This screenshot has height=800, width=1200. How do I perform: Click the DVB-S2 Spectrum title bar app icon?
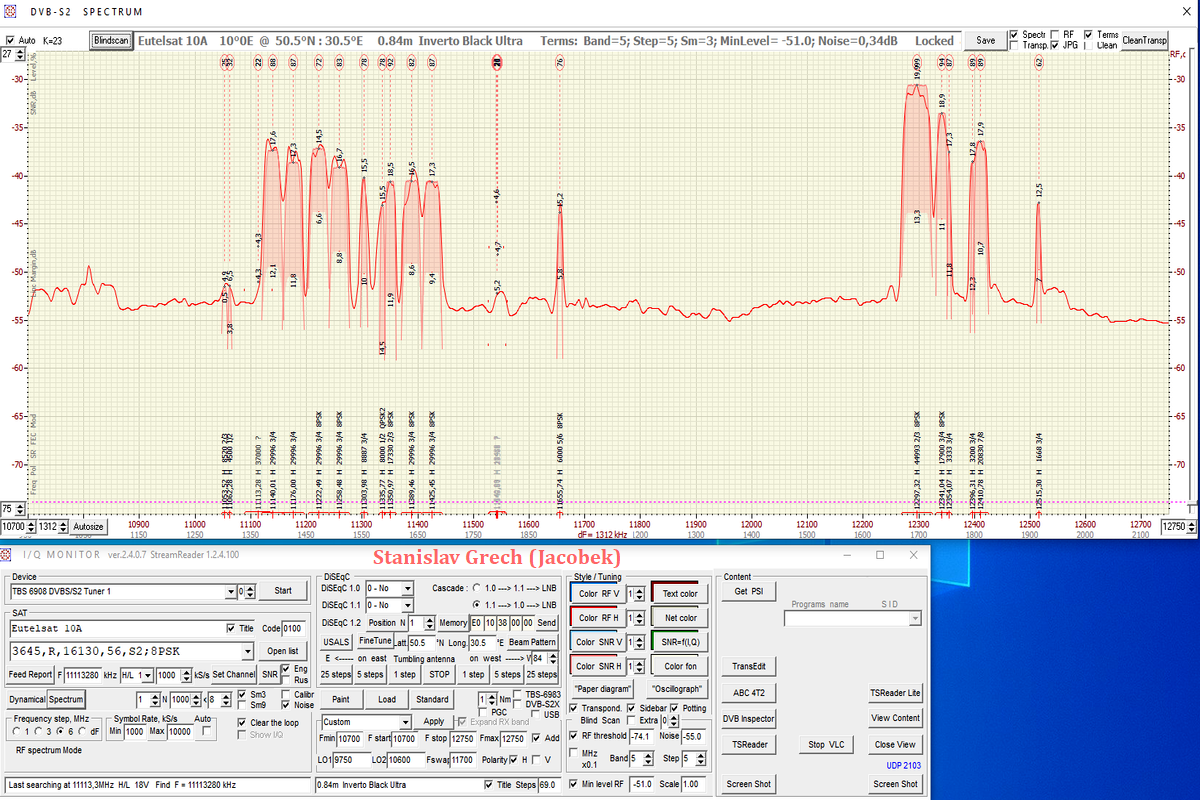point(11,12)
